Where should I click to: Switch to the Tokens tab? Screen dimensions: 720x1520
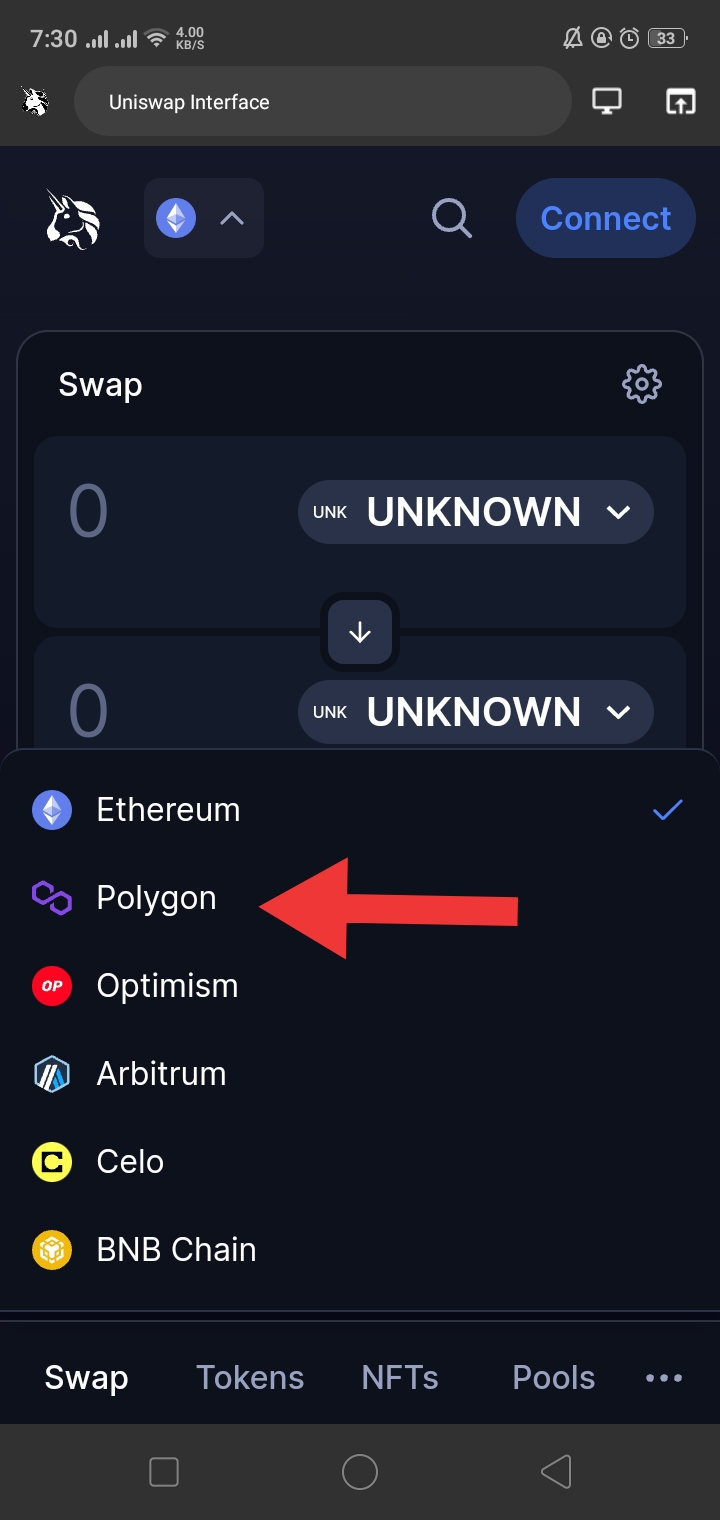(x=250, y=1377)
